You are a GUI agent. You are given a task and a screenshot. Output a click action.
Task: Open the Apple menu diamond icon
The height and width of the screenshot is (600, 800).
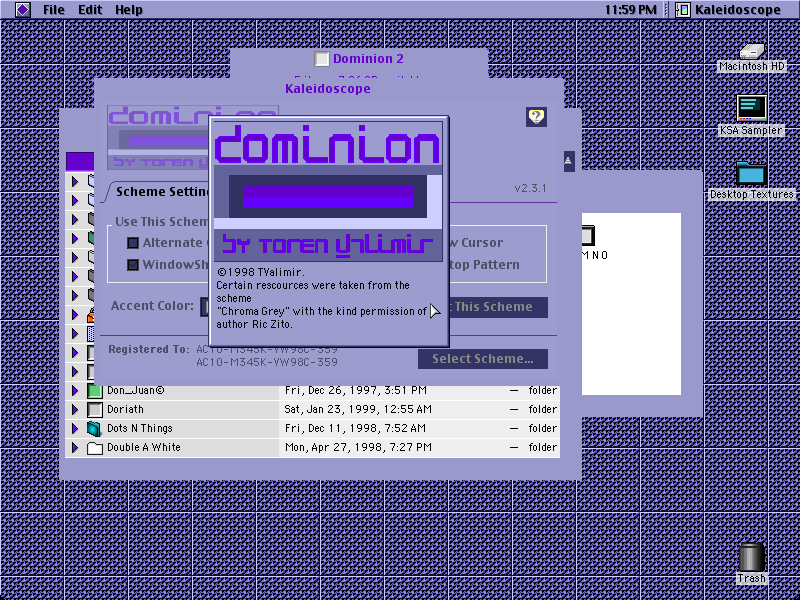pyautogui.click(x=22, y=10)
